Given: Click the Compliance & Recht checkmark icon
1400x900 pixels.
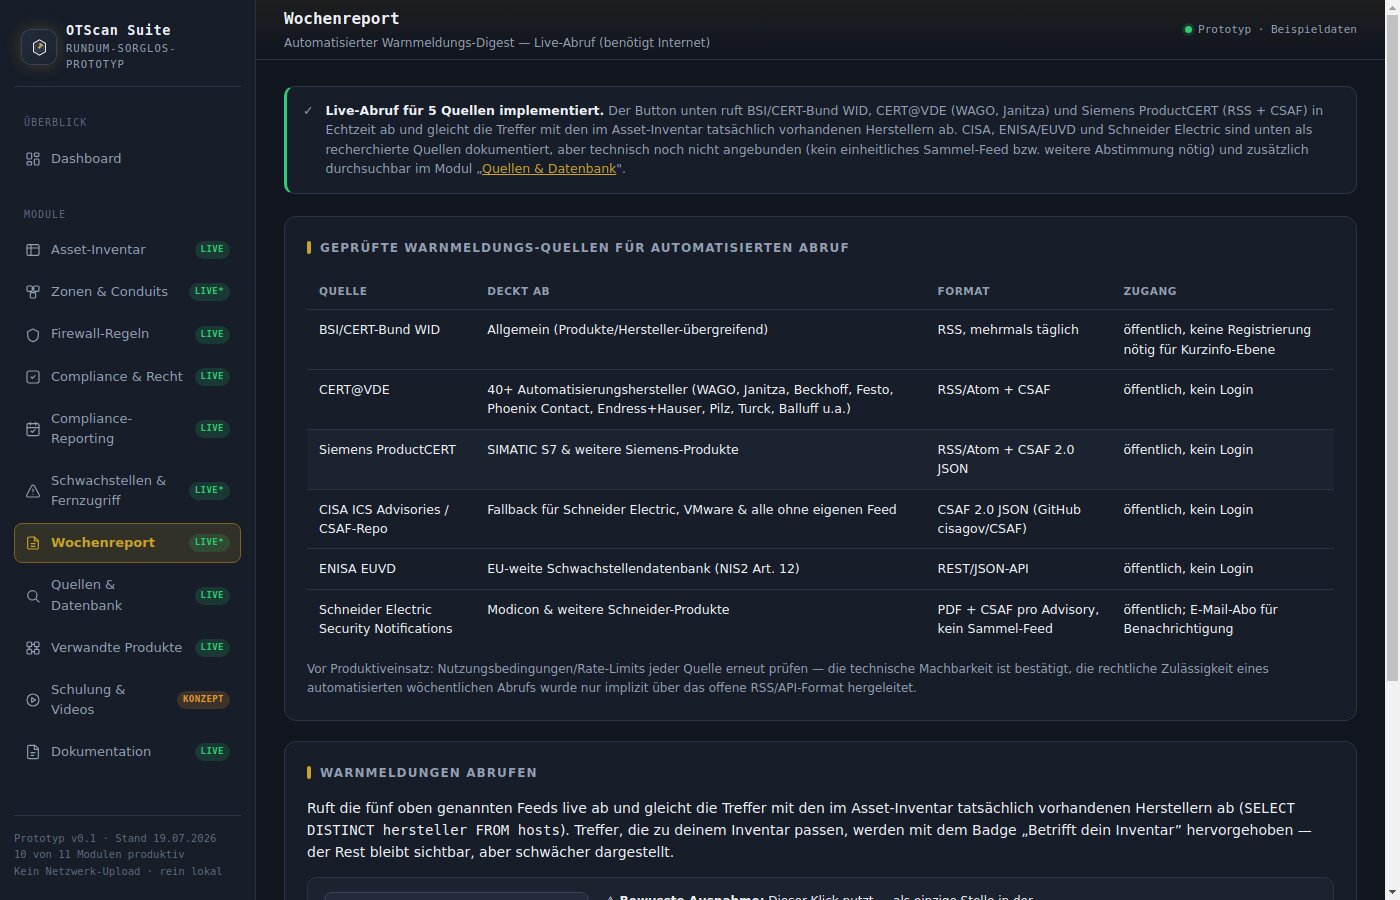Looking at the screenshot, I should [33, 377].
